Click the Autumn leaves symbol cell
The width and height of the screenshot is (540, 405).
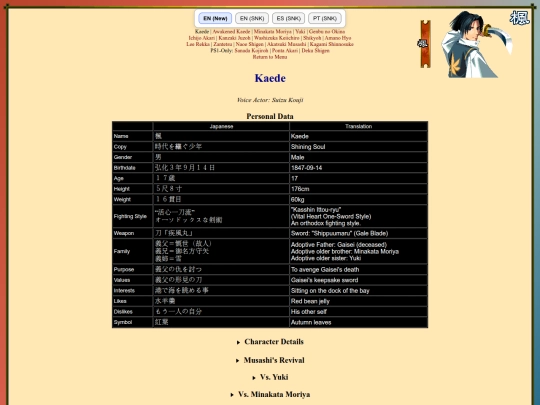(359, 322)
